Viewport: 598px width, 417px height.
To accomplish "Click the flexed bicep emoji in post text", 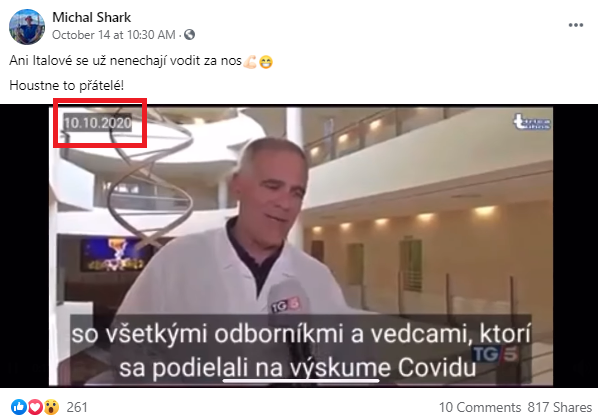I will (x=250, y=61).
